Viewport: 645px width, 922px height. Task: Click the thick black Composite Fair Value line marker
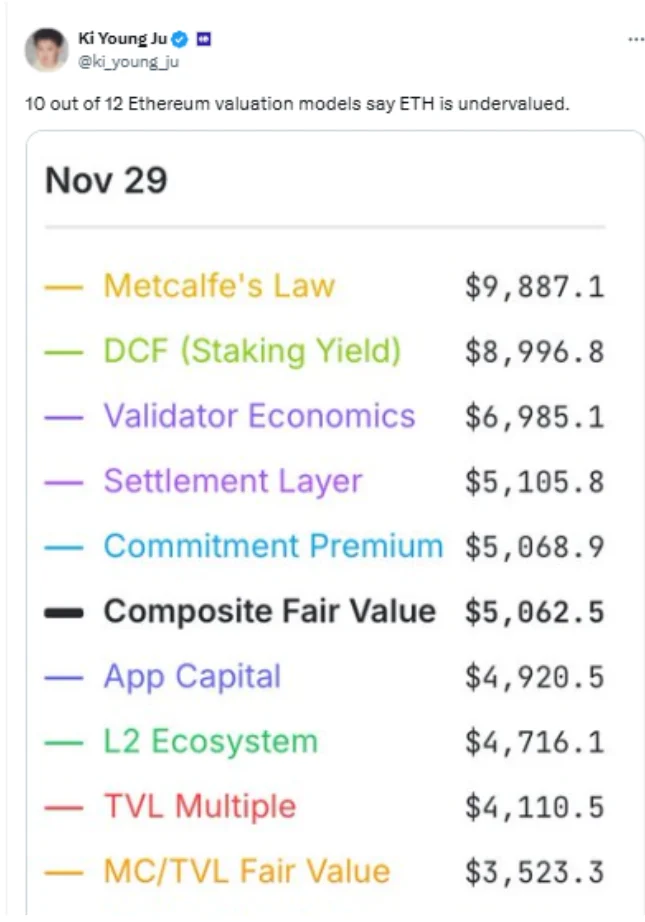coord(64,612)
